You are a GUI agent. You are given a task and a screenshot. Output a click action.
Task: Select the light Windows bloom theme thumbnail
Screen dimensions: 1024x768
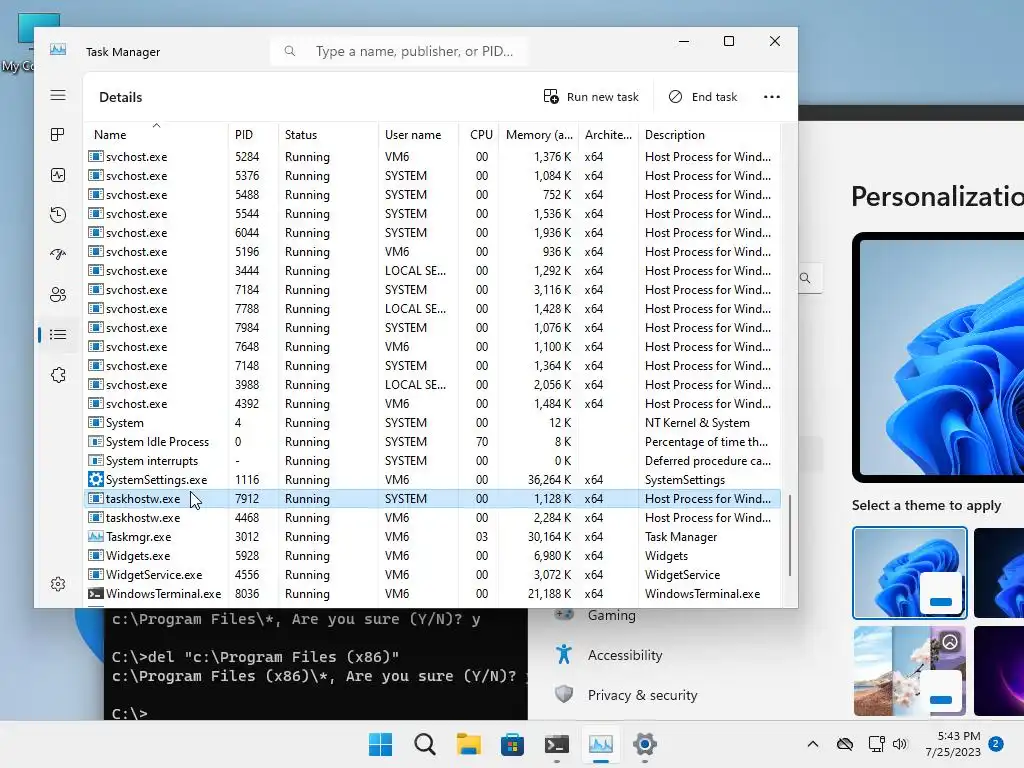(910, 573)
